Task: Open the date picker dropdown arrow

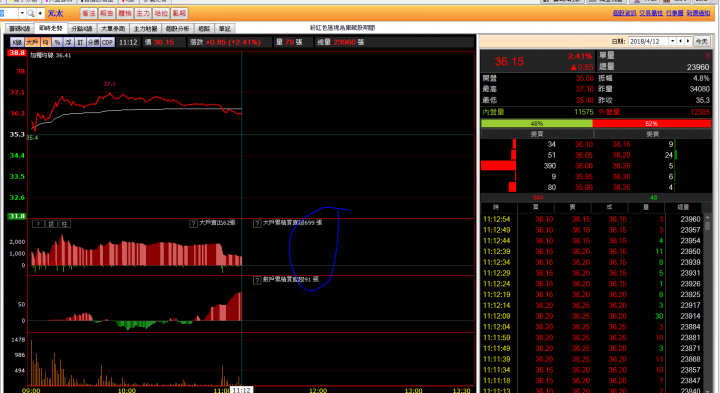Action: [x=672, y=41]
